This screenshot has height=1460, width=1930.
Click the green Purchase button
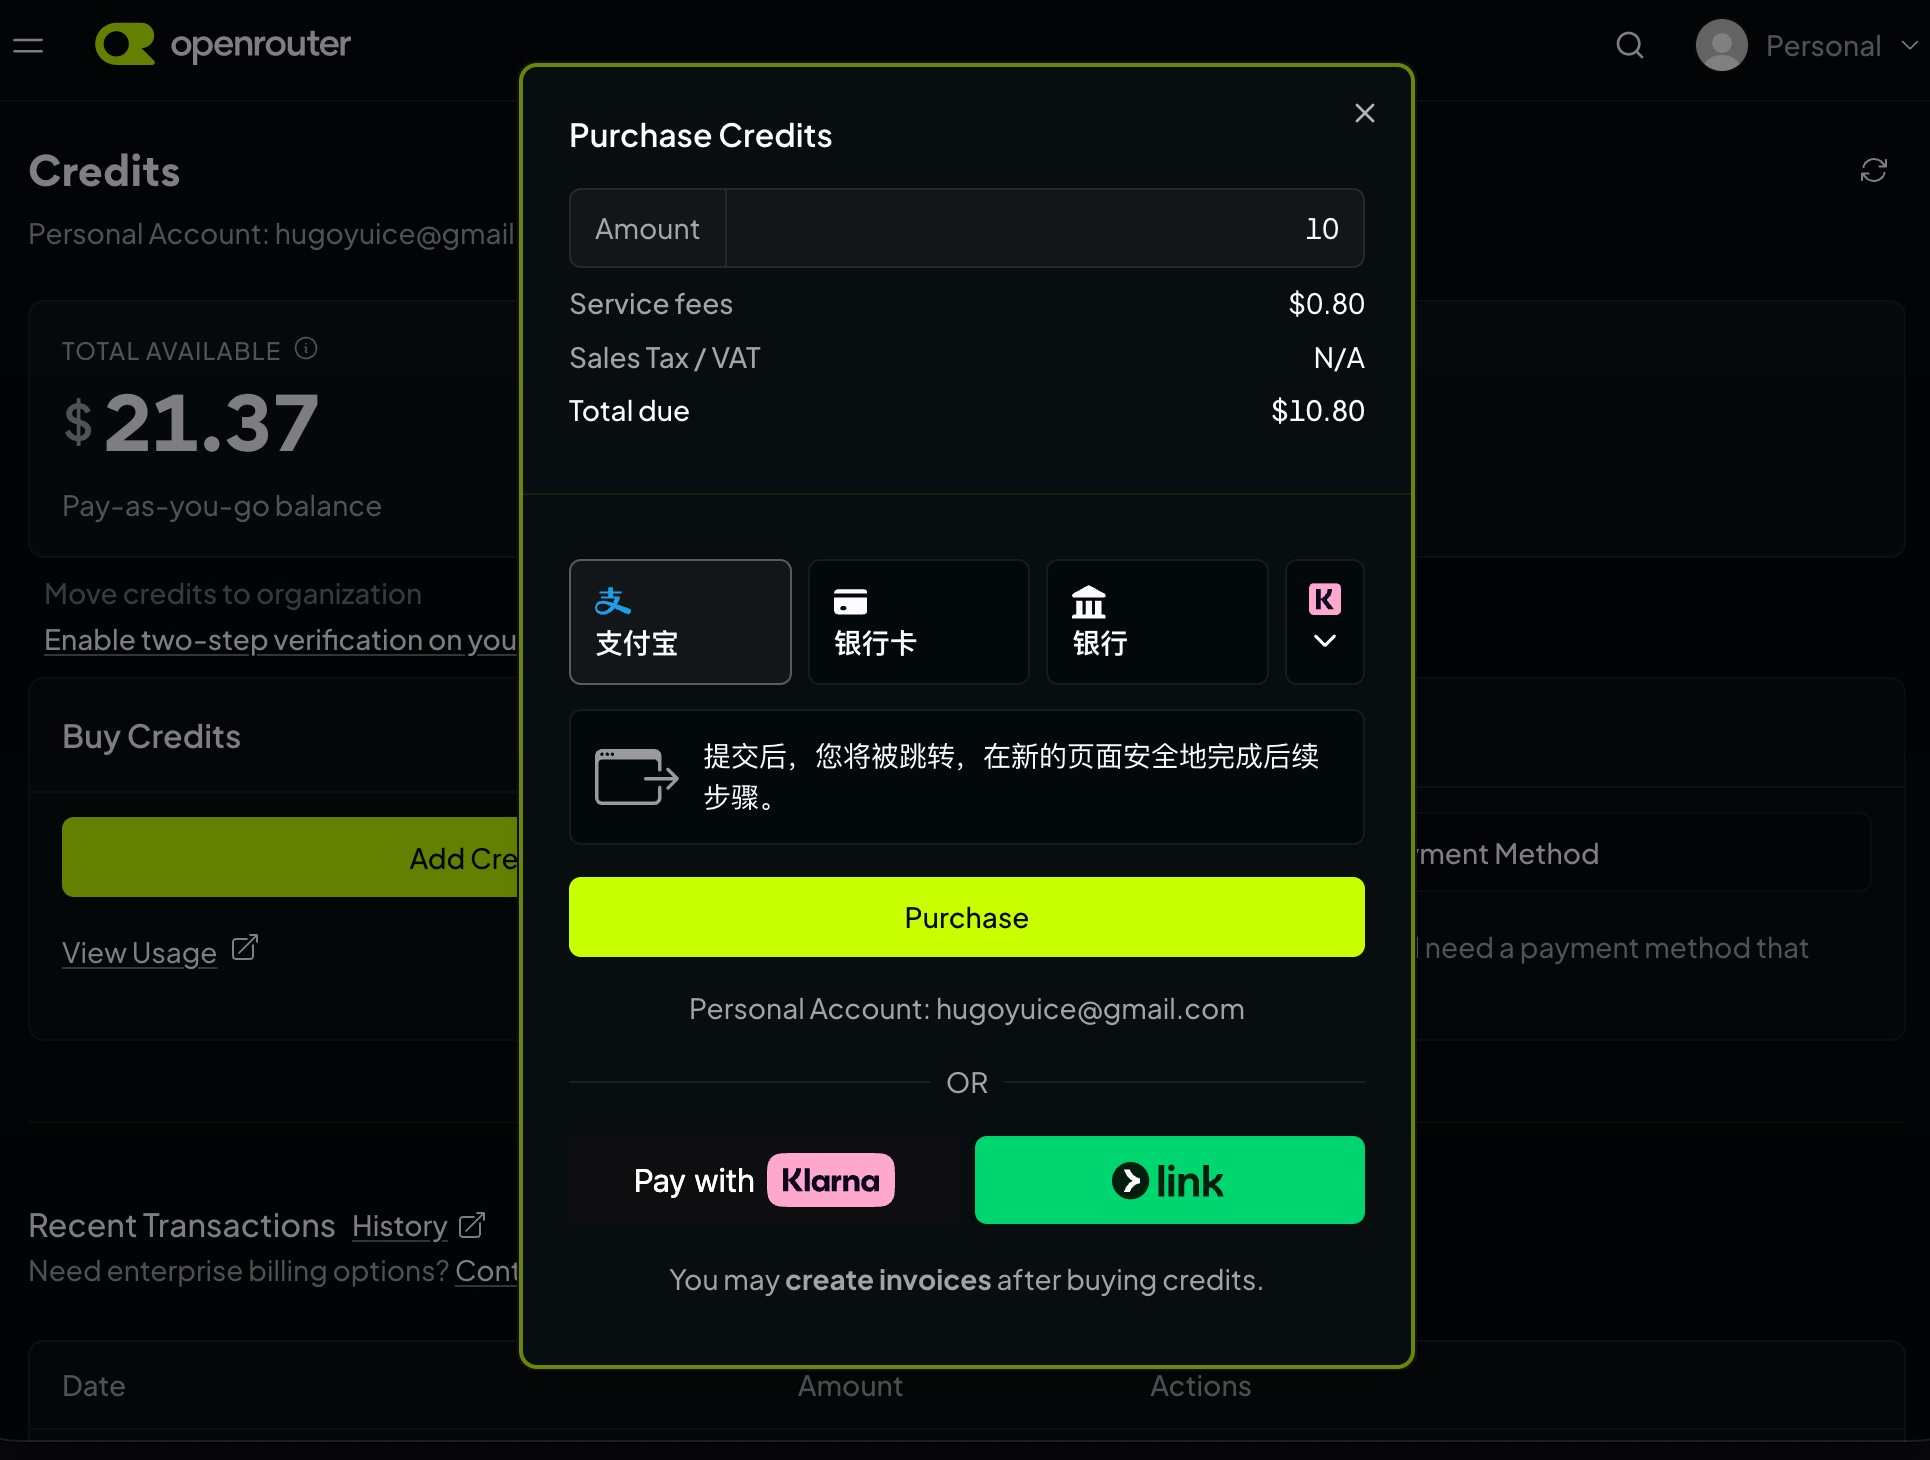point(967,917)
